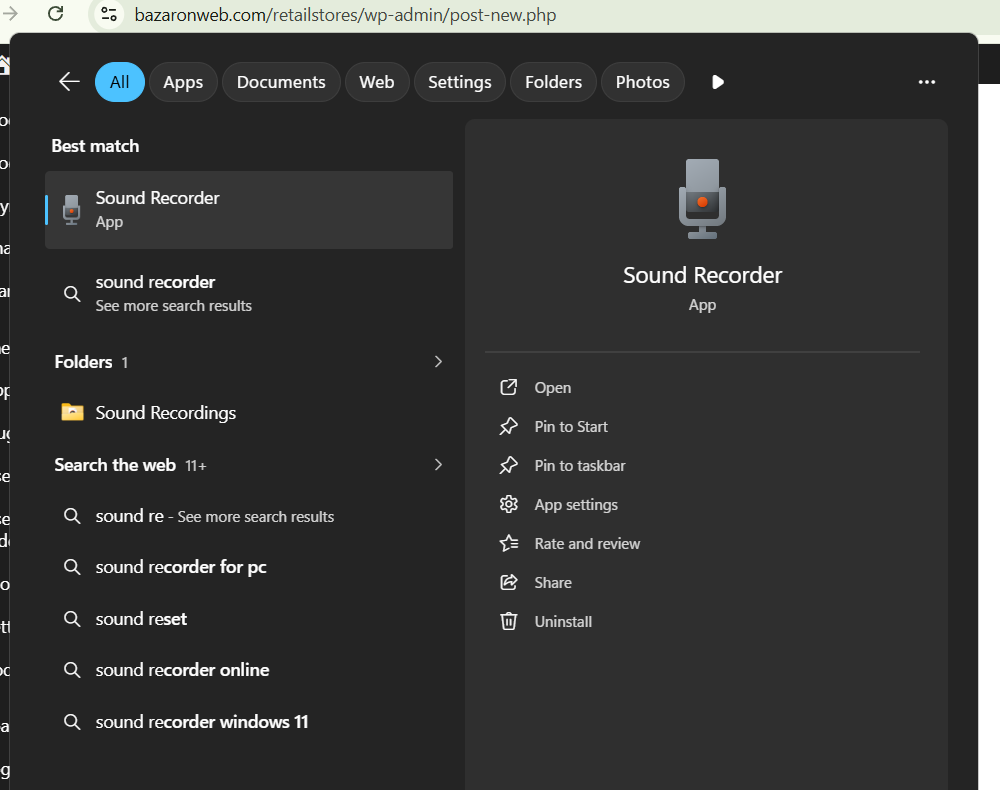The height and width of the screenshot is (790, 1000).
Task: Select 'sound recorder for pc' suggestion
Action: click(249, 567)
